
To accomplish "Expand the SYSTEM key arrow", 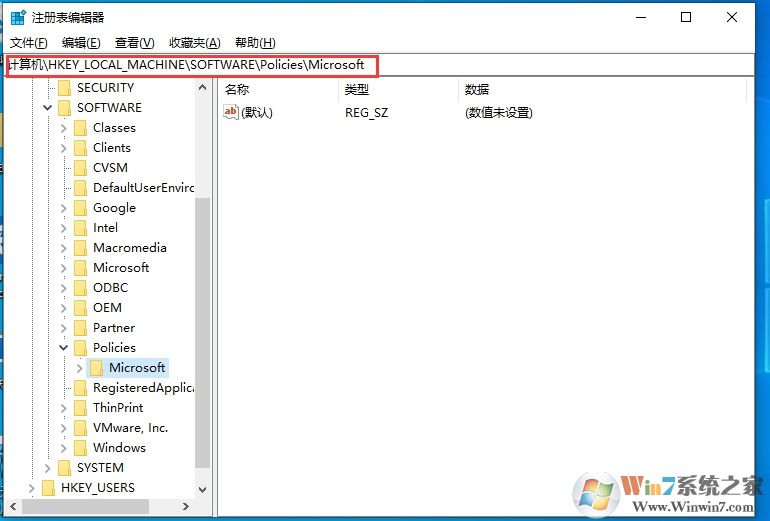I will tap(48, 468).
